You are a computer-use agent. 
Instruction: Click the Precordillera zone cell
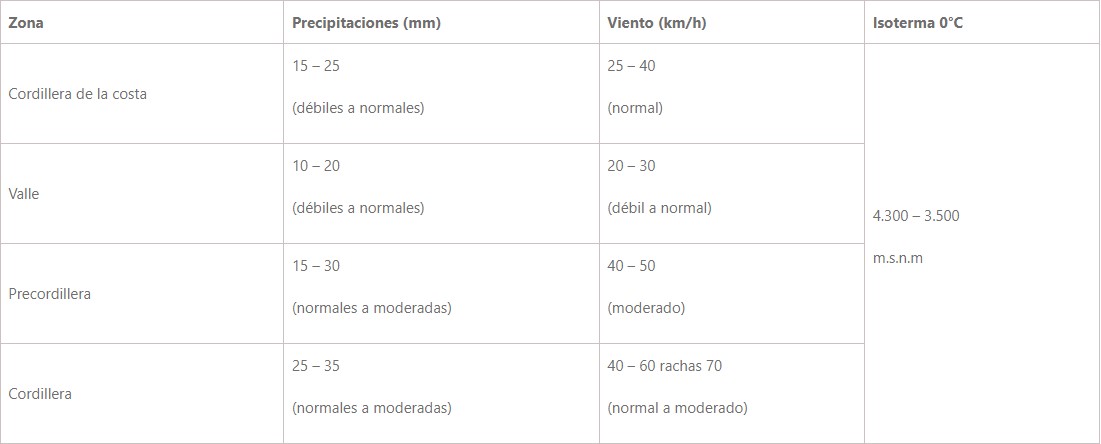50,294
